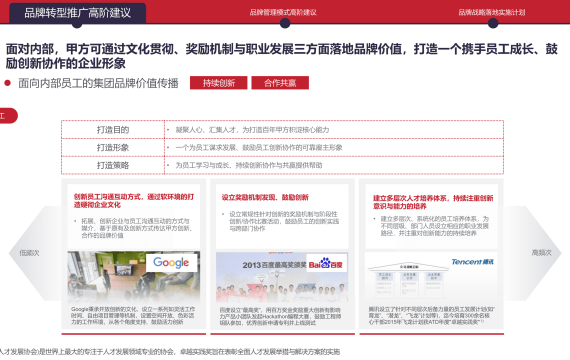Click the Baidu 百度 logo

[x=326, y=263]
